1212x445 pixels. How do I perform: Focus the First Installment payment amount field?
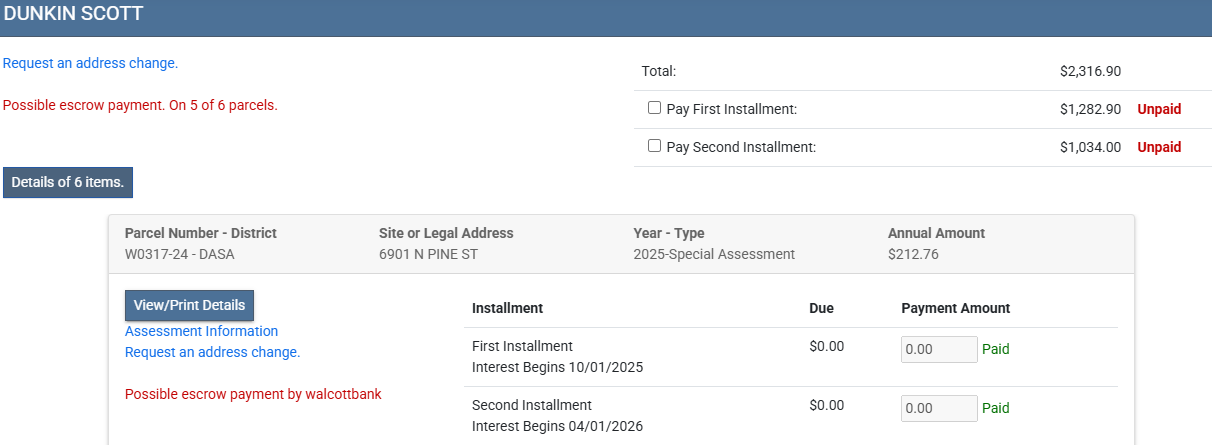[938, 349]
